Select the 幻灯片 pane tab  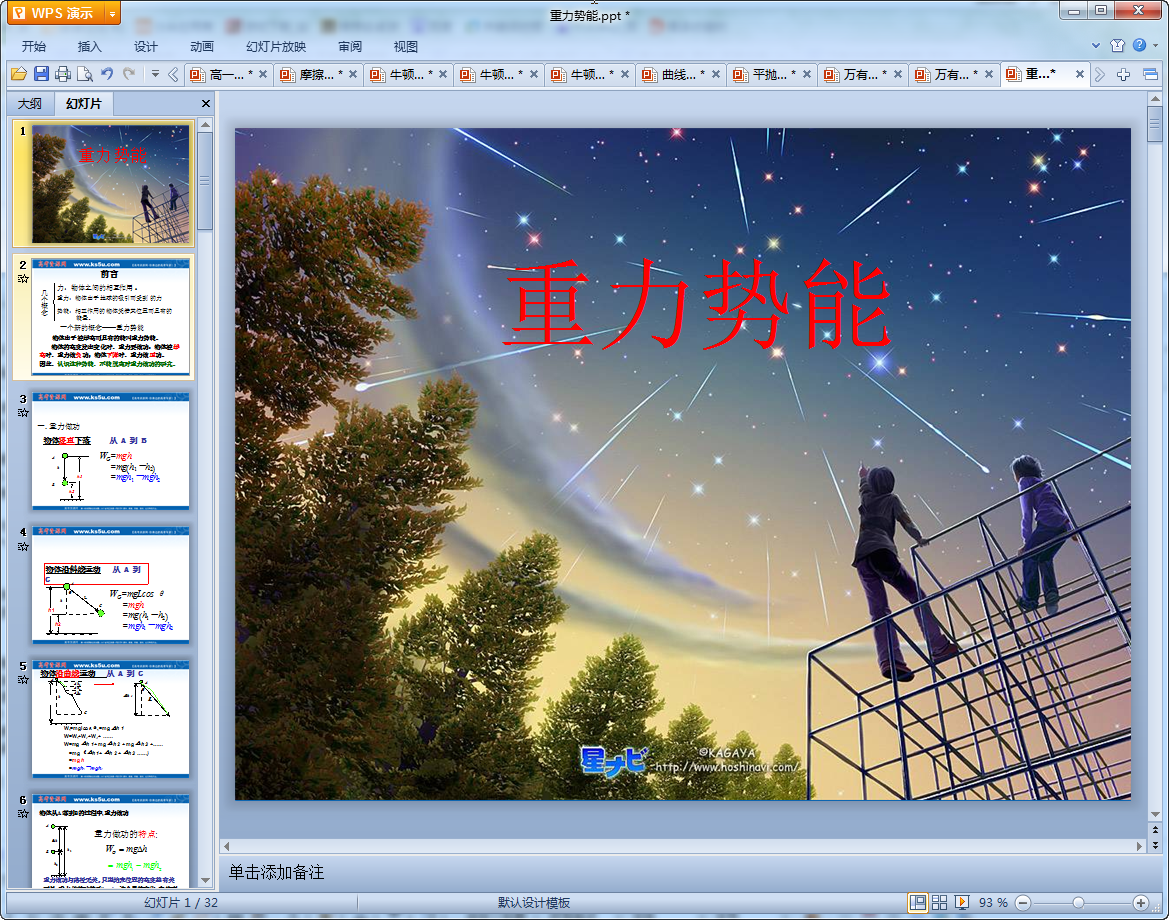(x=83, y=104)
